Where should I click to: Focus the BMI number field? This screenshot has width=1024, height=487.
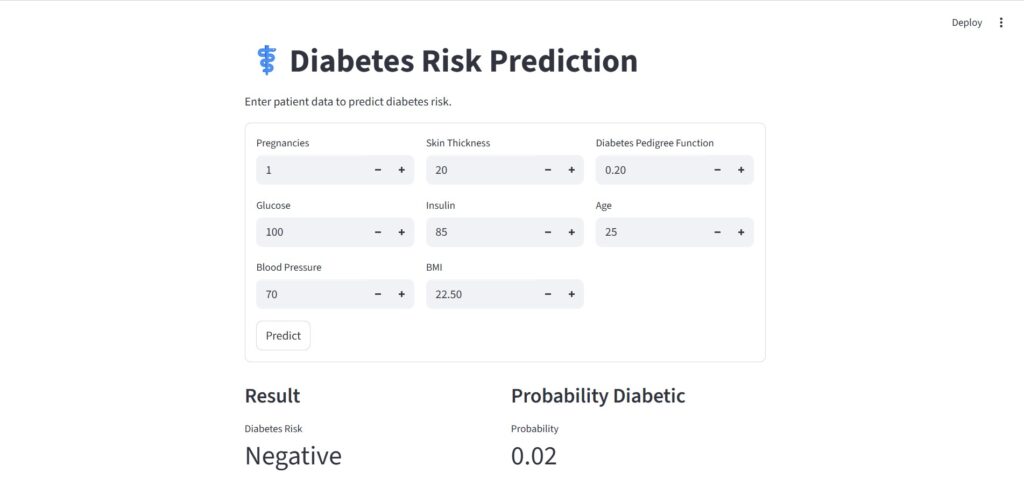[480, 294]
